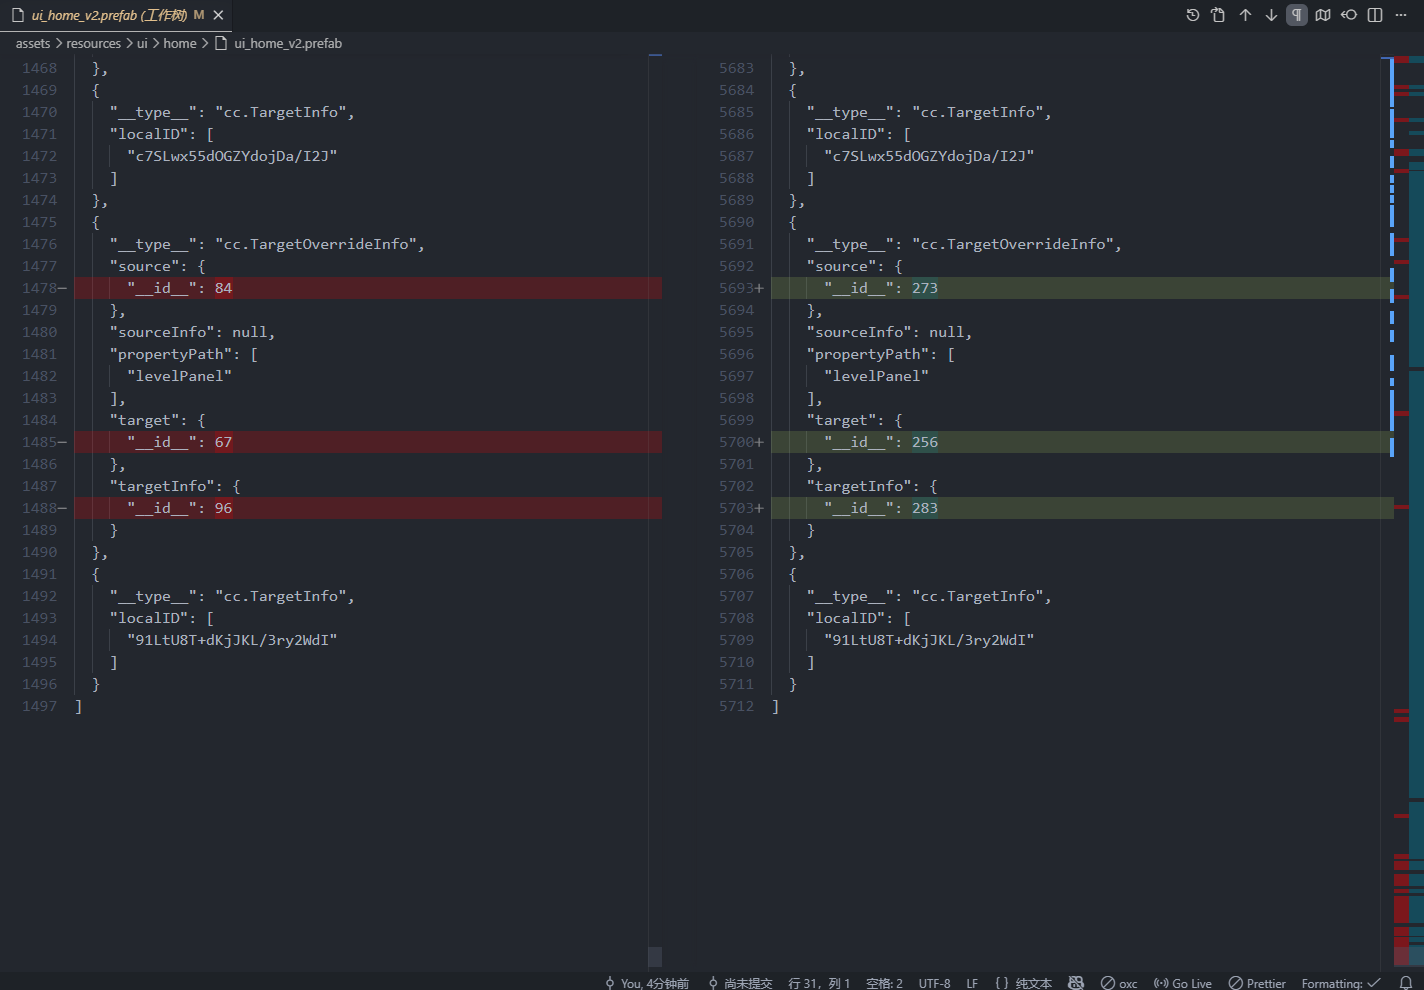Click Go Live in status bar
The image size is (1424, 990).
click(1183, 983)
